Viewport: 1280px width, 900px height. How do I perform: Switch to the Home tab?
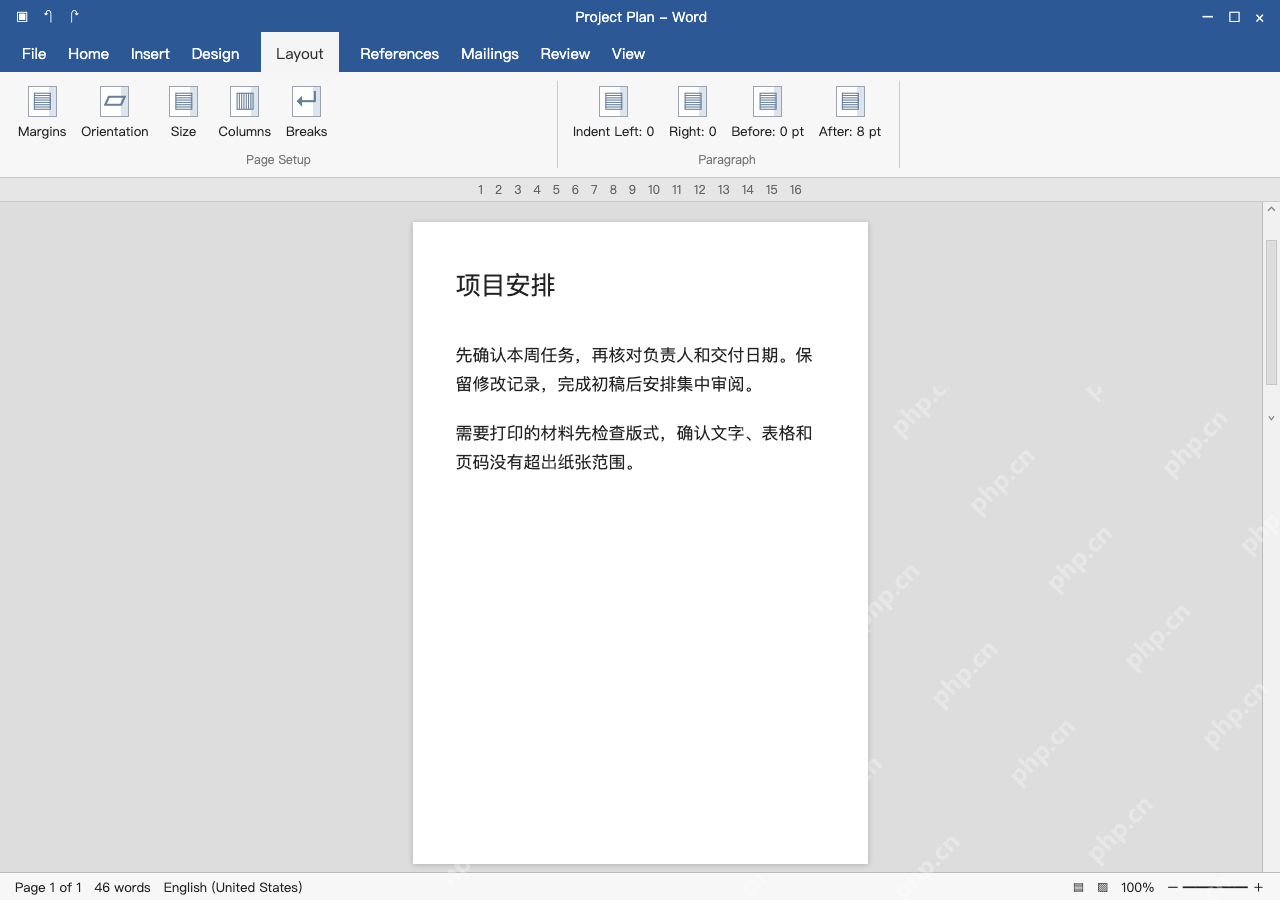pos(88,54)
